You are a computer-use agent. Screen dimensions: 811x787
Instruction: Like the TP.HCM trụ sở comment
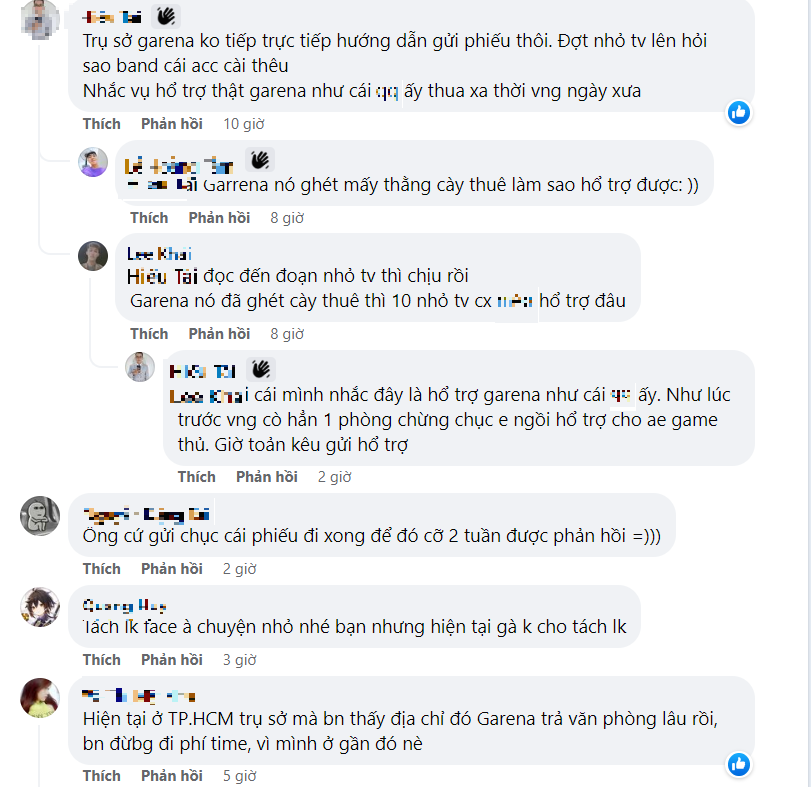pos(101,776)
